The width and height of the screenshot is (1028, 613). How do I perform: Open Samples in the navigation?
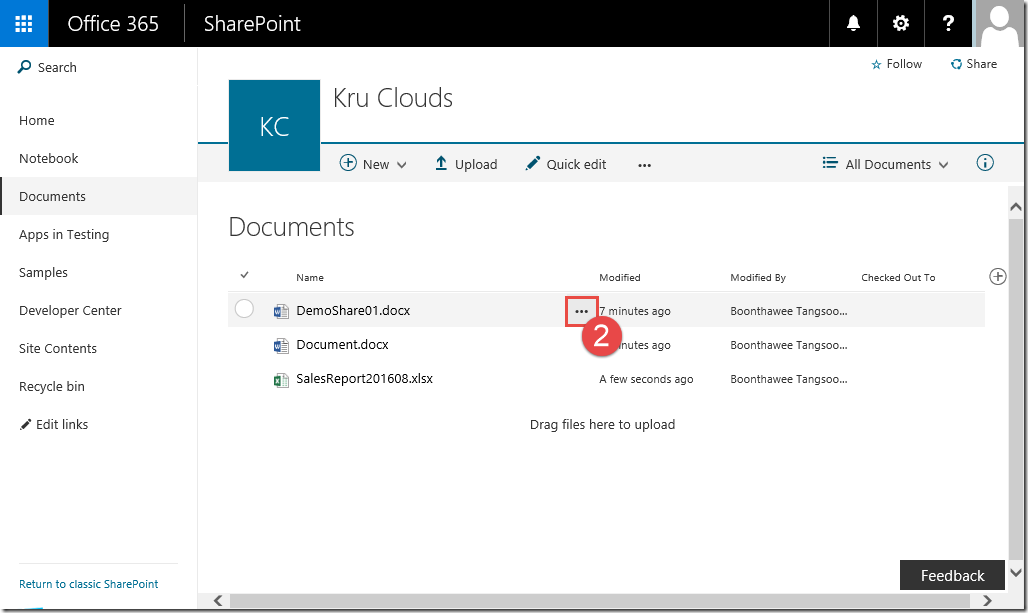click(43, 273)
